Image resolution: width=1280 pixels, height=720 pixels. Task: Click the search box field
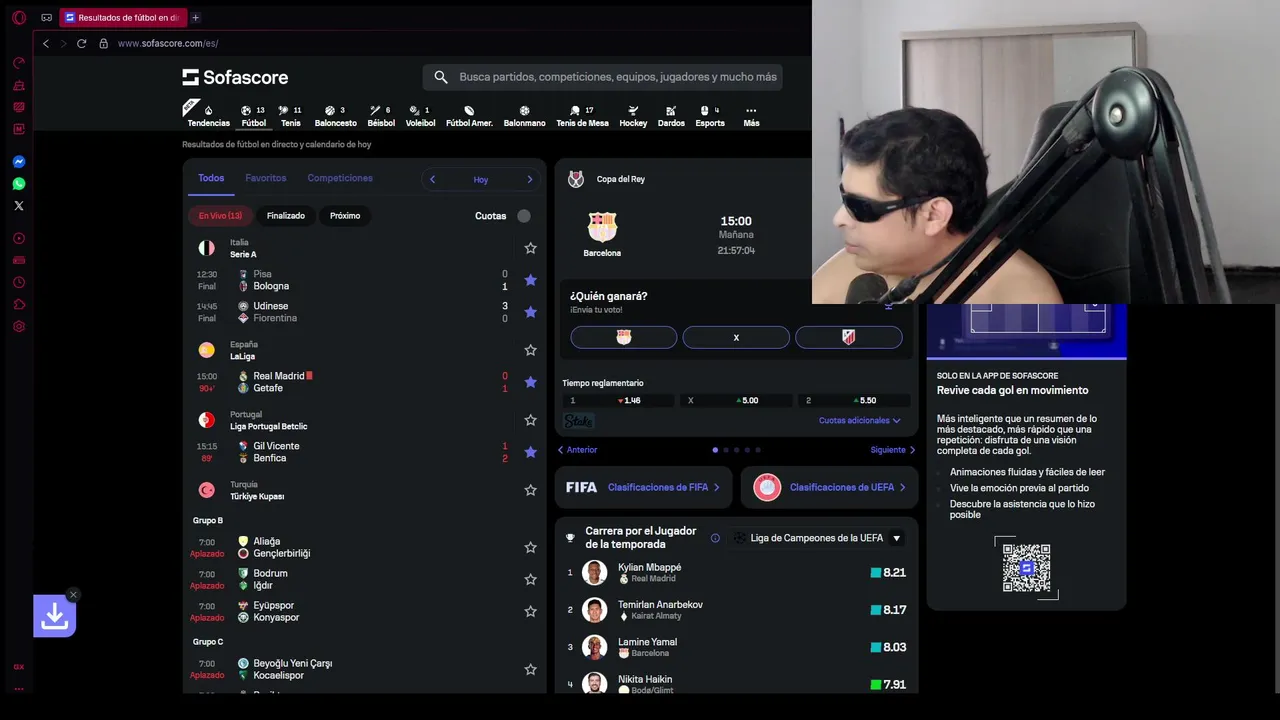coord(603,77)
